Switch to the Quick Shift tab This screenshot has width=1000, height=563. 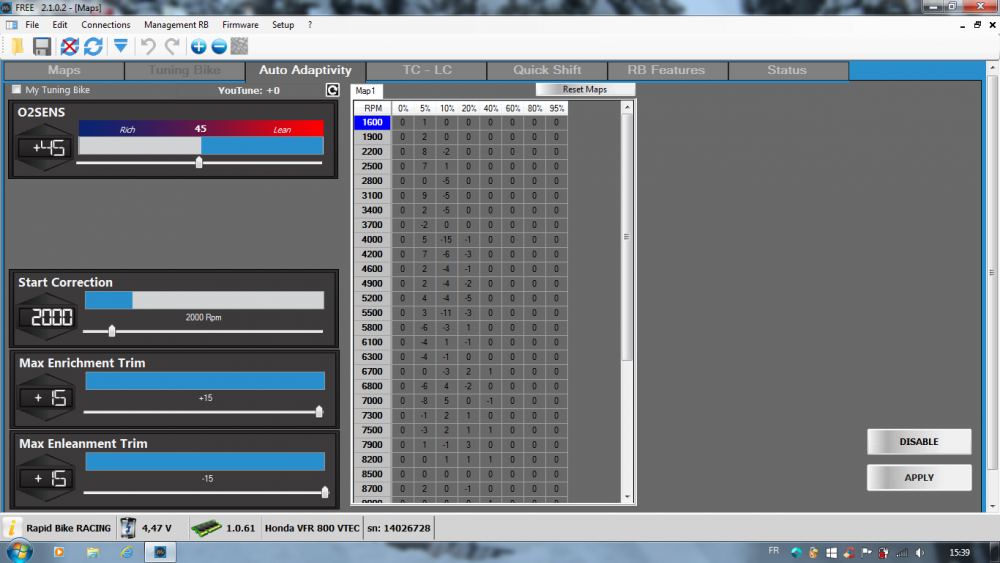(547, 70)
